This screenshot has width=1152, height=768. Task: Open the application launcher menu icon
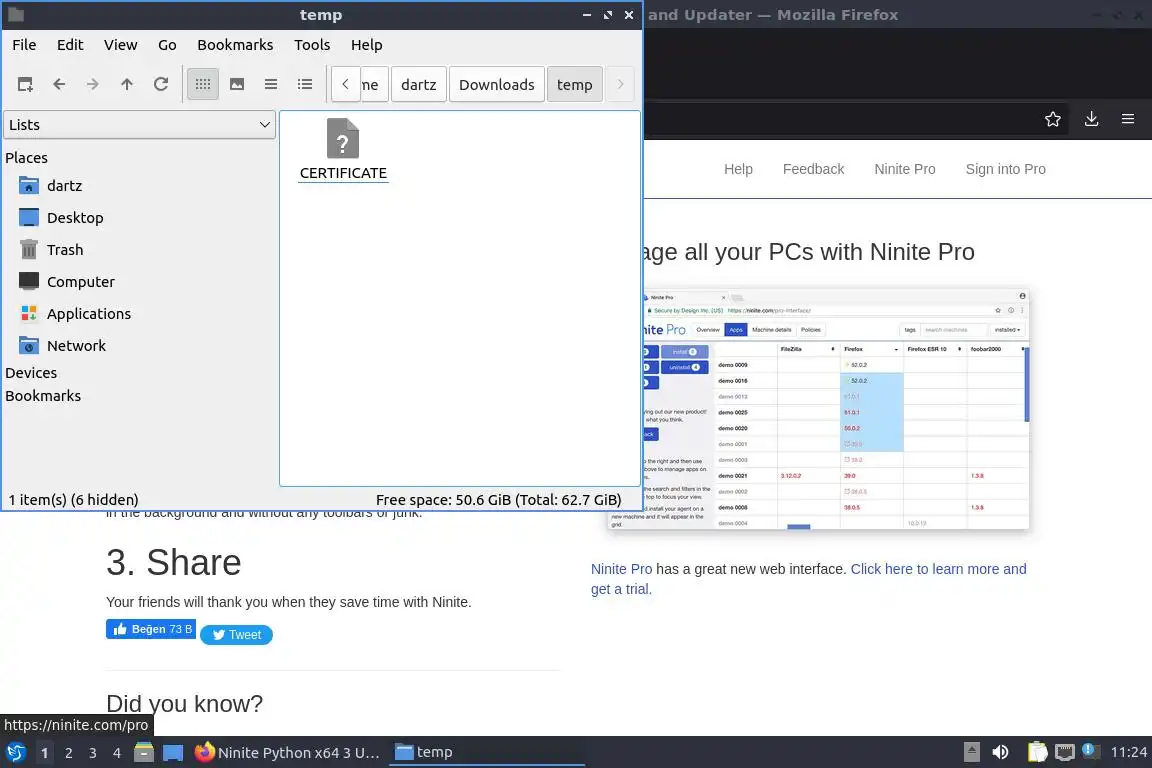(x=16, y=753)
